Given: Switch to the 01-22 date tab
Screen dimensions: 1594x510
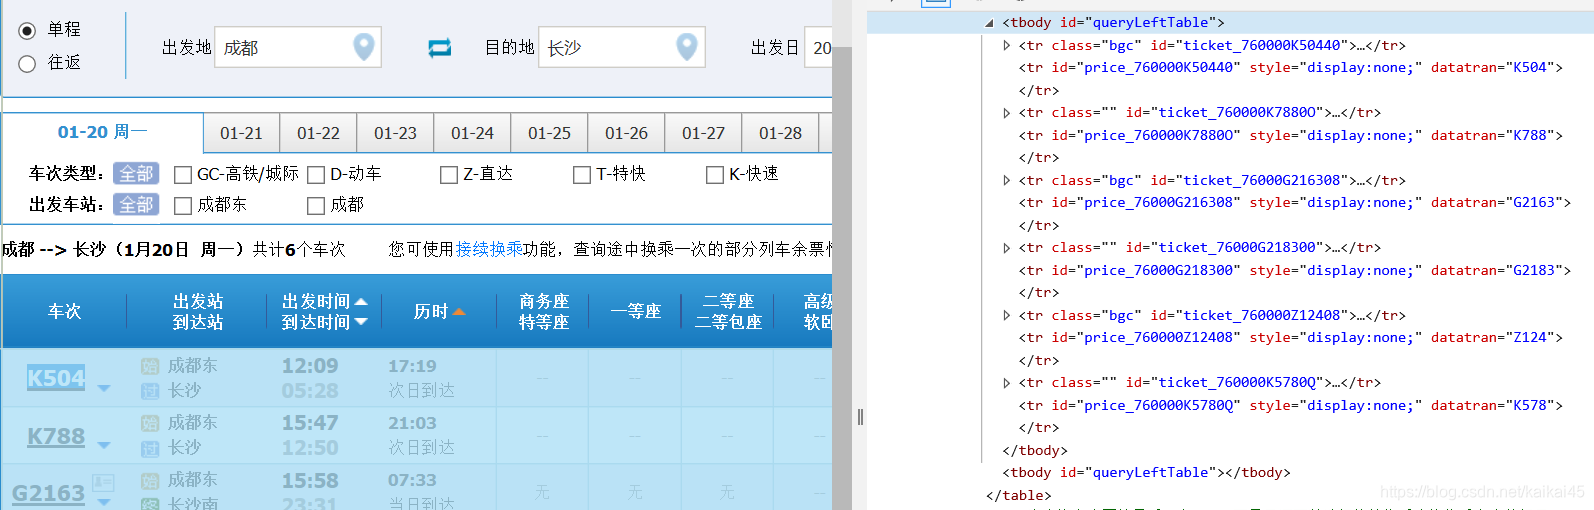Looking at the screenshot, I should (319, 133).
